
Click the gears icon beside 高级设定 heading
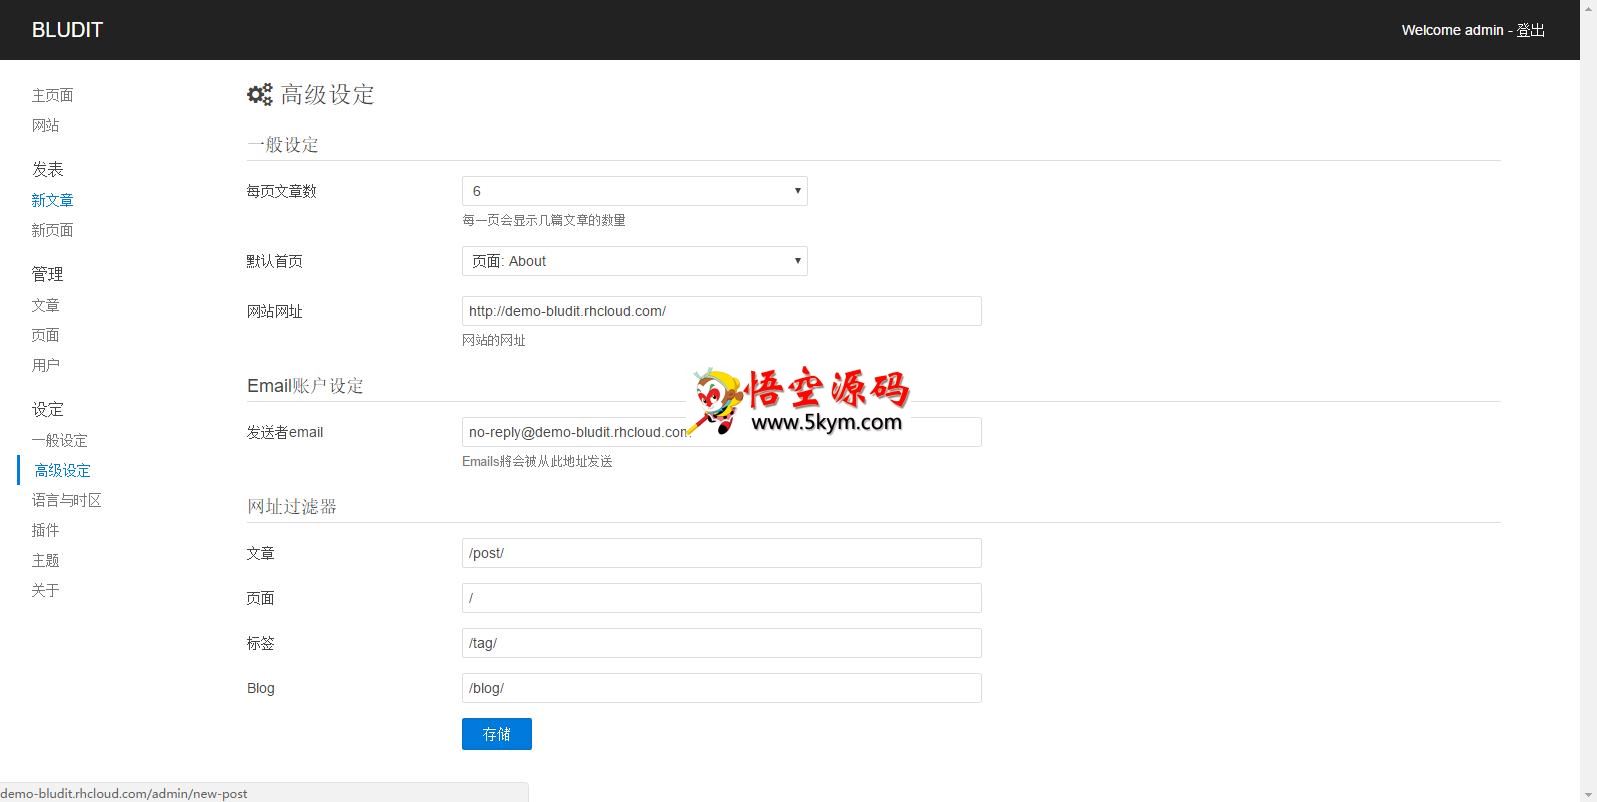click(x=260, y=94)
